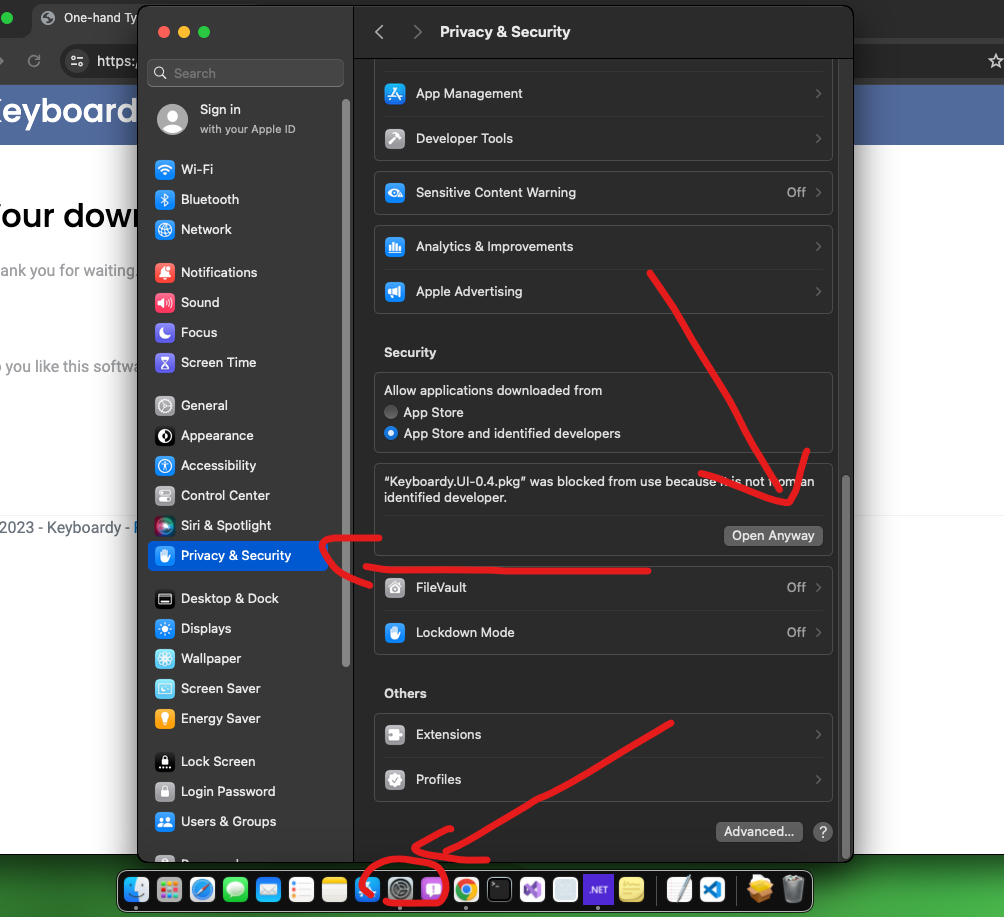Click the General gear icon in sidebar

(x=165, y=406)
